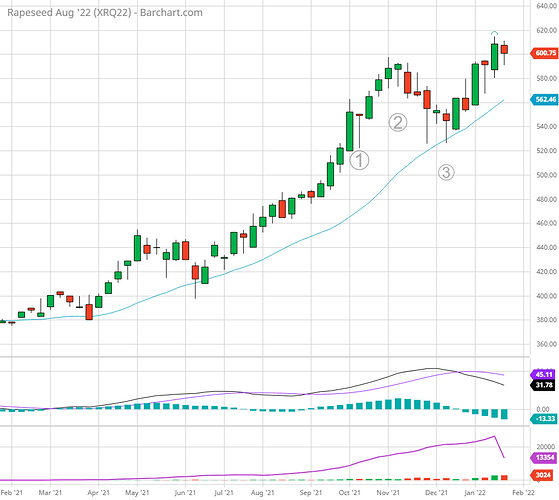Click the purple 45.11 indicator value tag
559x500 pixels.
tap(543, 375)
